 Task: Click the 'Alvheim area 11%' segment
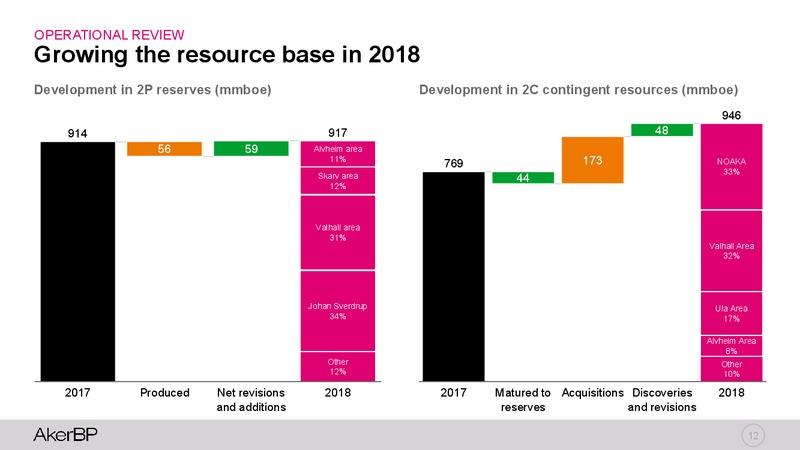(x=338, y=154)
